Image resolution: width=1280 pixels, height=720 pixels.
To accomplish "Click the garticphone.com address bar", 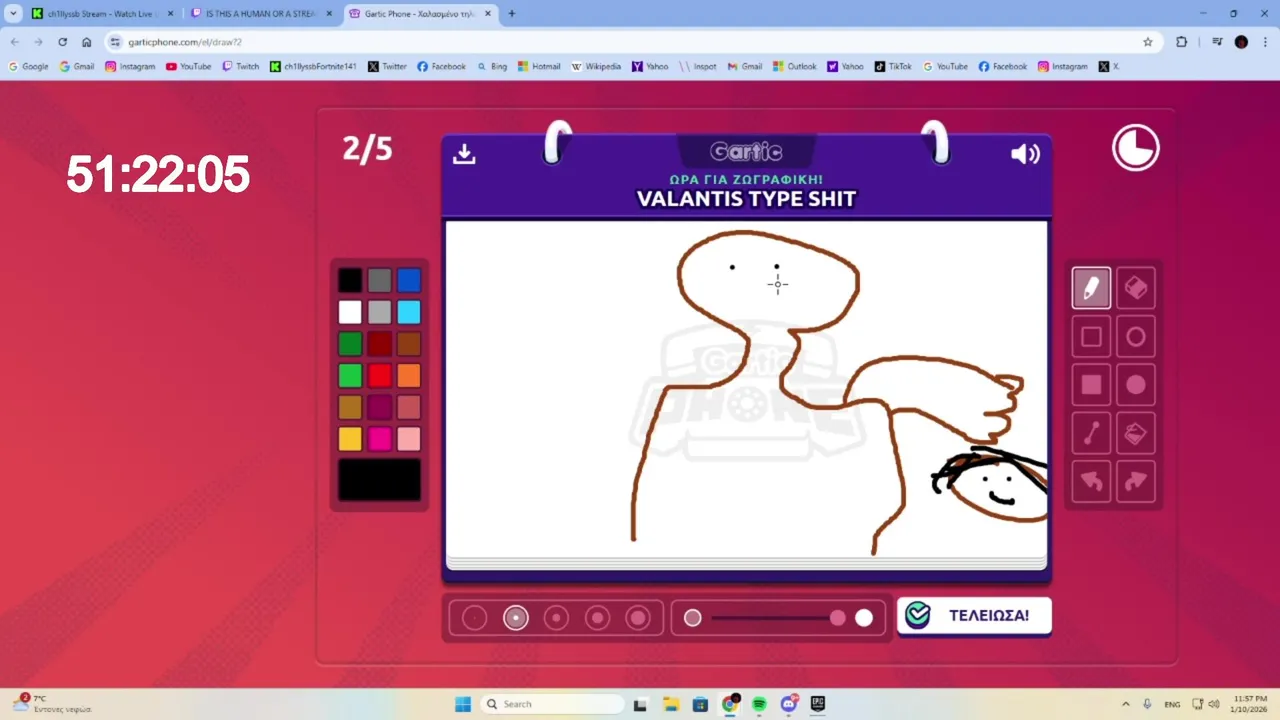I will pos(630,42).
